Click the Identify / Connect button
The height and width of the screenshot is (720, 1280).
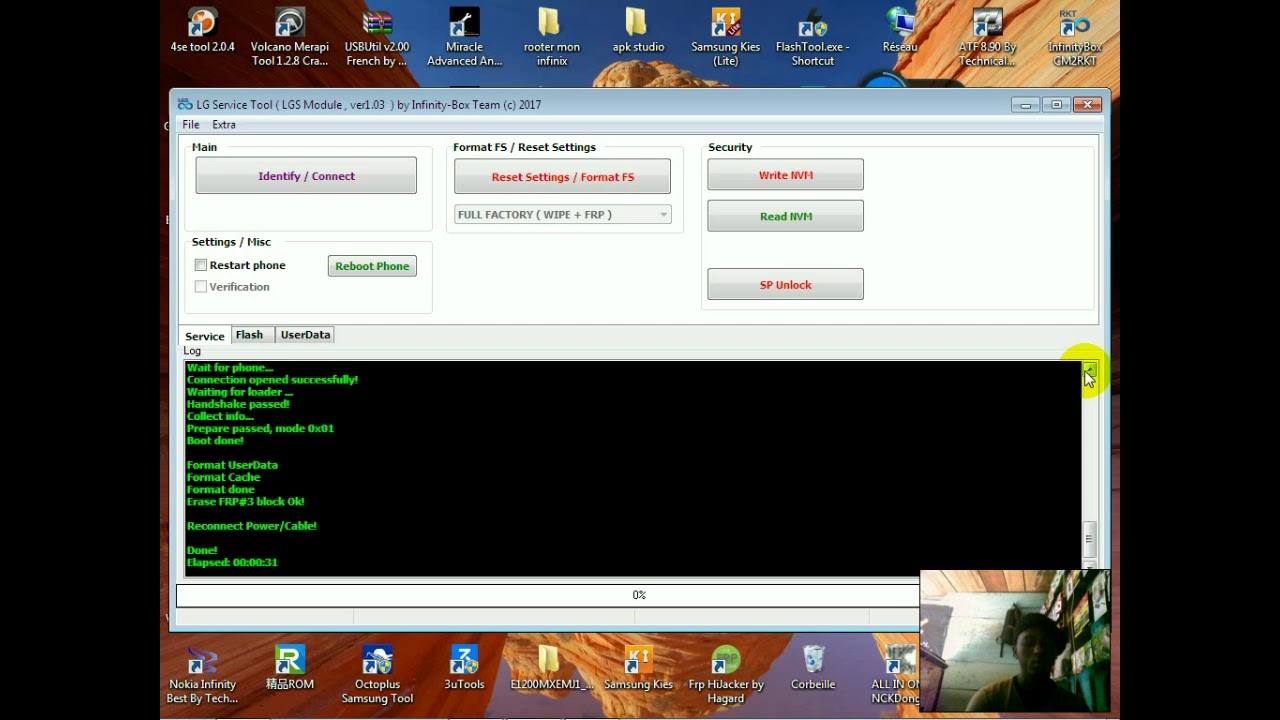click(306, 176)
